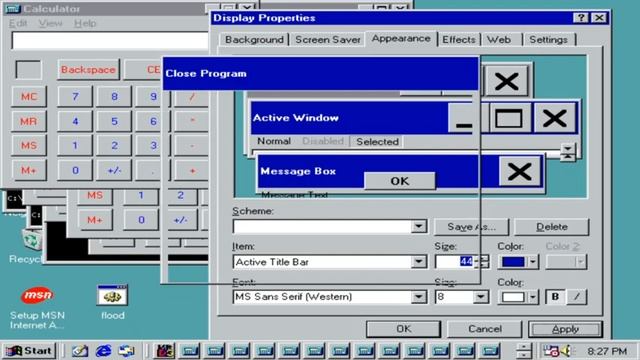The width and height of the screenshot is (640, 360).
Task: Click the Delete scheme button
Action: click(x=551, y=227)
